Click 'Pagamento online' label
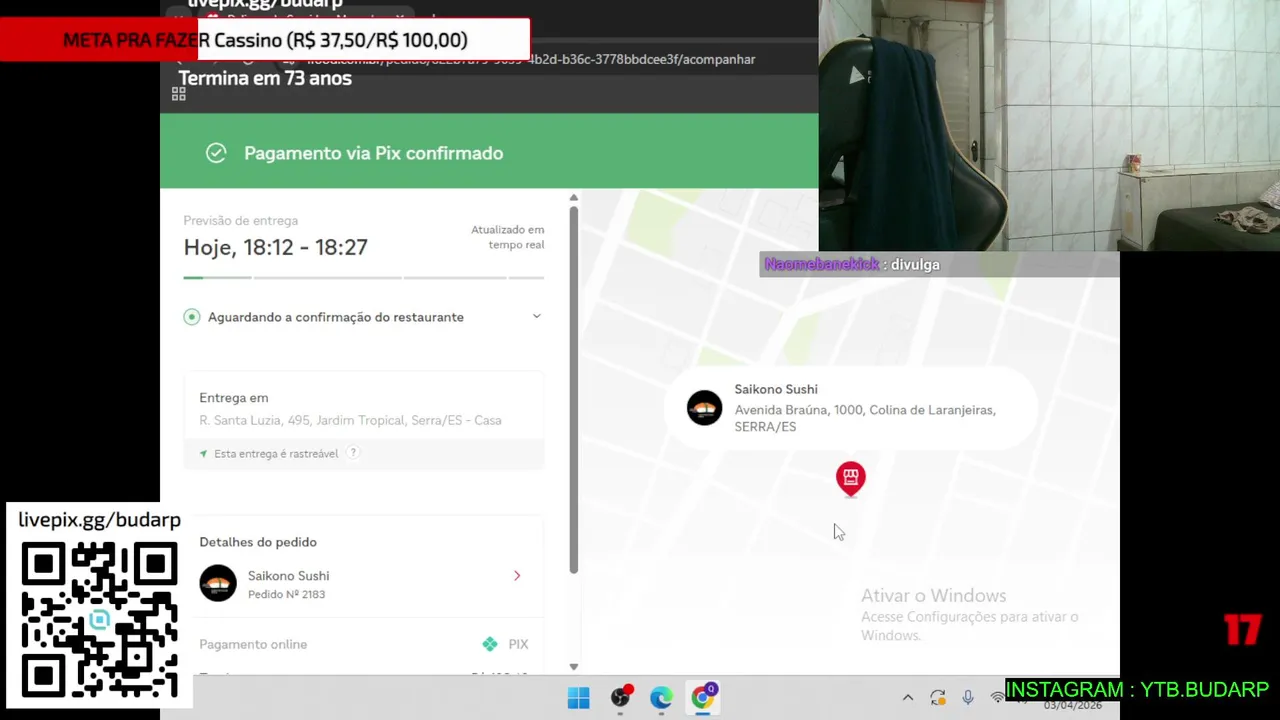The image size is (1280, 720). 253,645
